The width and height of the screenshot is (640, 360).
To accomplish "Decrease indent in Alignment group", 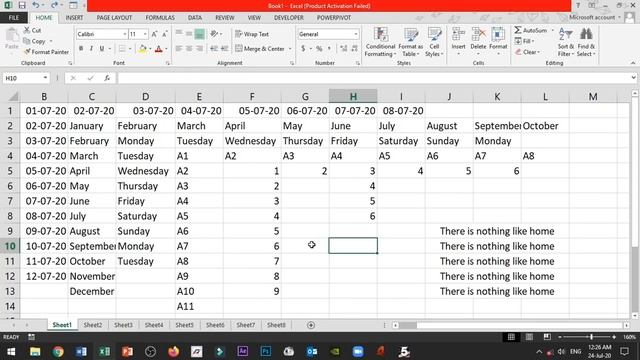I will click(x=214, y=49).
